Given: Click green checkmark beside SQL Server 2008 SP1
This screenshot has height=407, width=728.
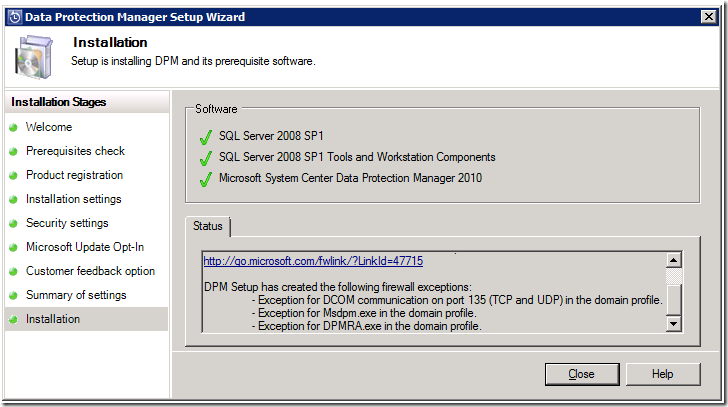Looking at the screenshot, I should (206, 136).
